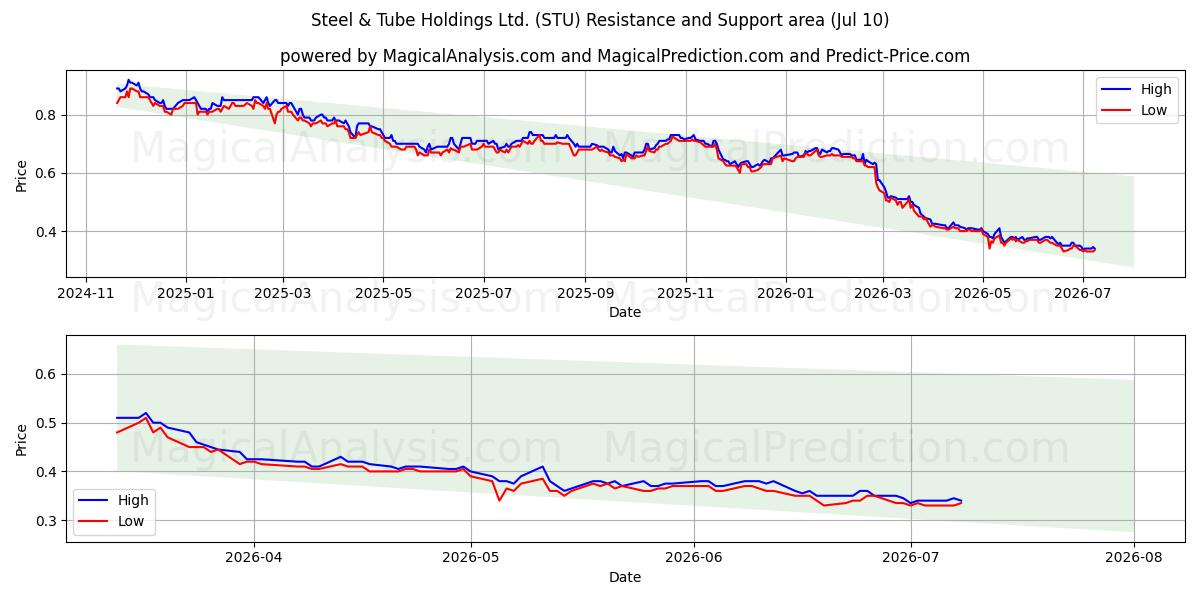Click 'High' in the bottom chart legend

point(132,500)
